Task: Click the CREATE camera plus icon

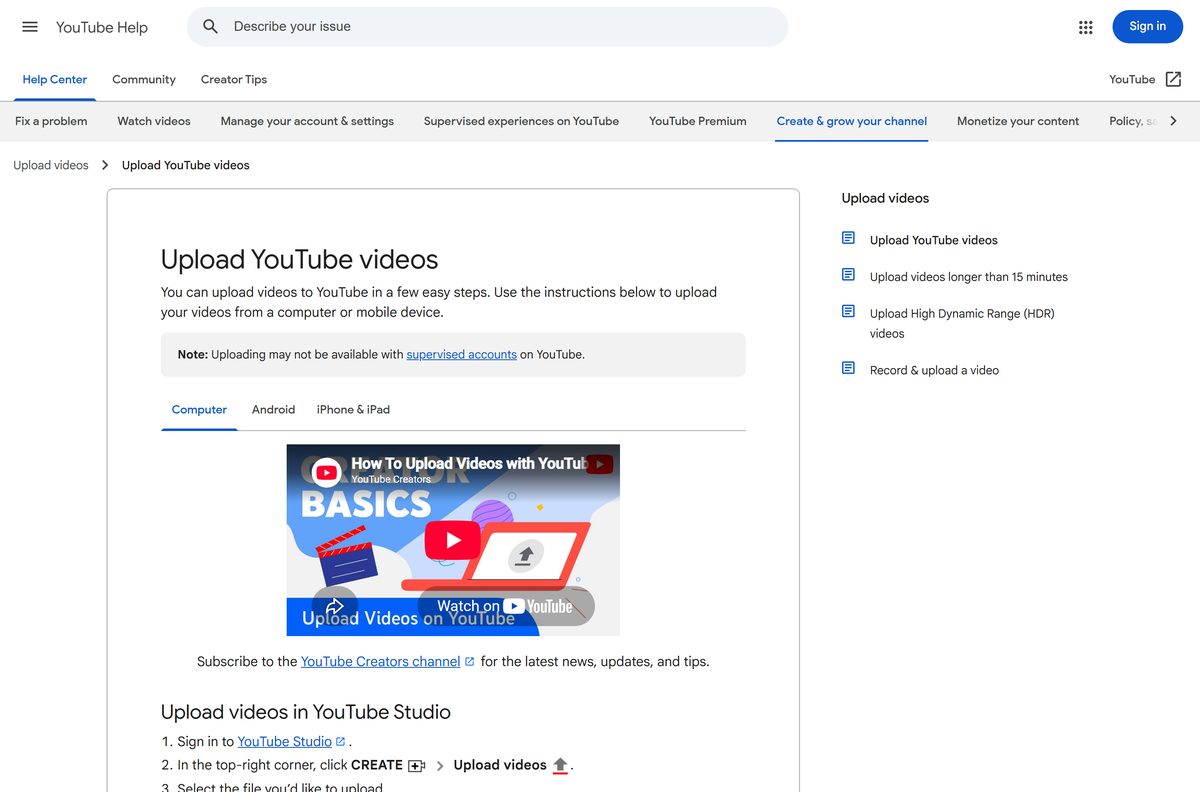Action: [417, 765]
